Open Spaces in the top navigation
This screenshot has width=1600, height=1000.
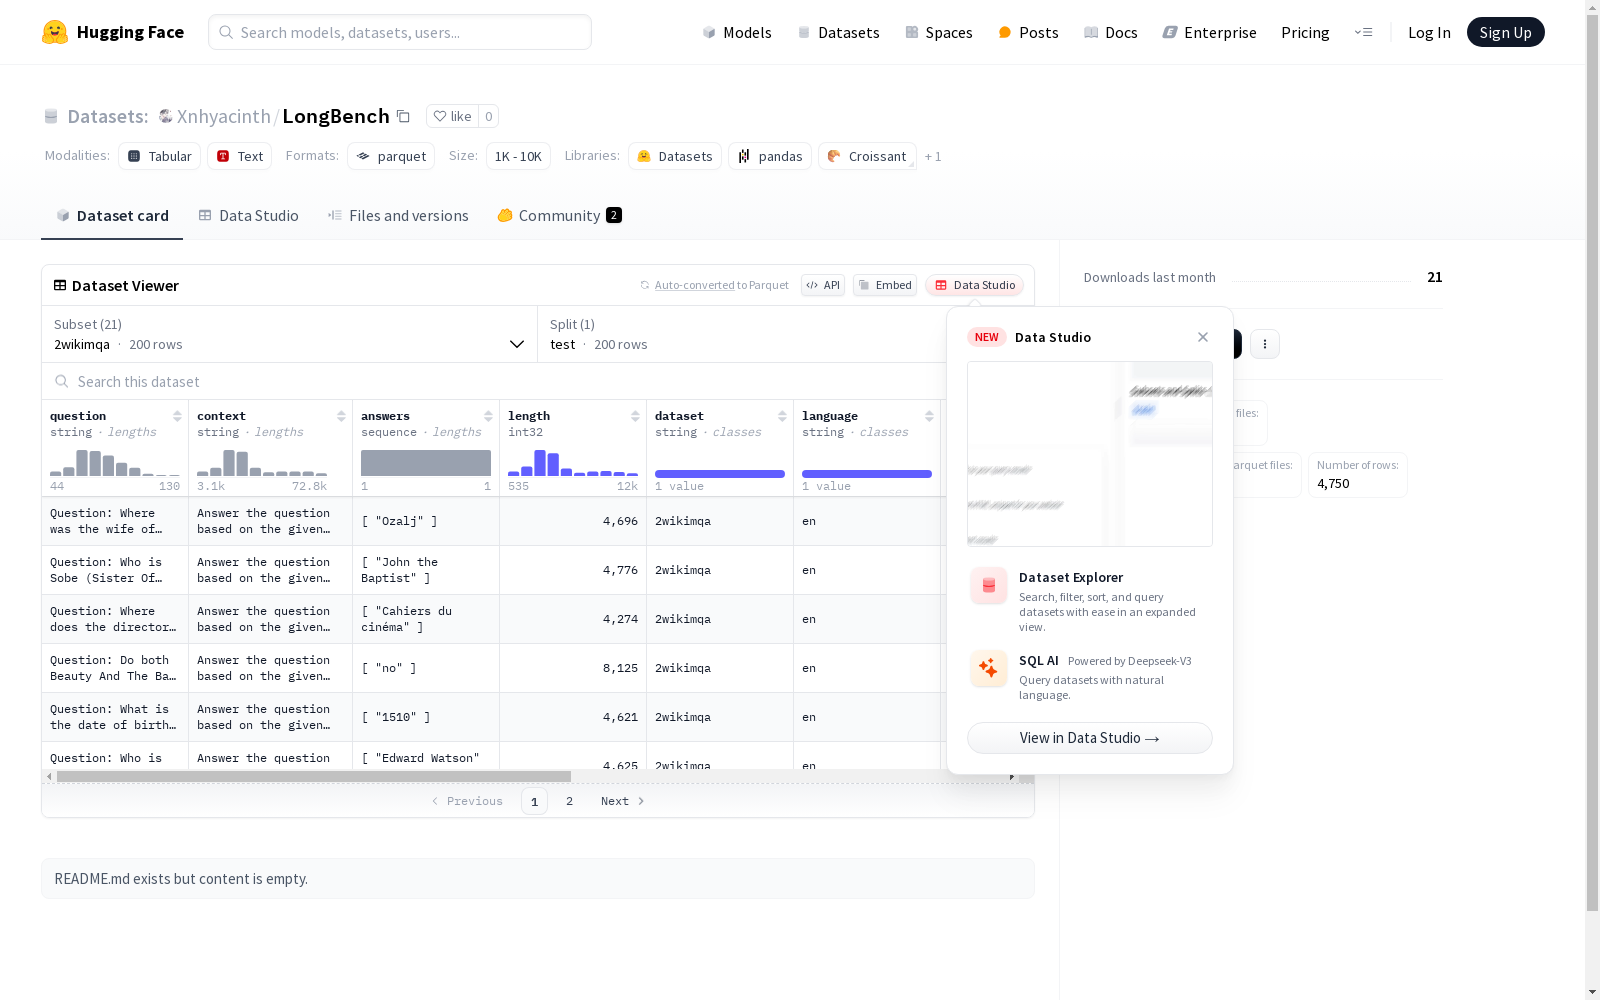coord(939,32)
